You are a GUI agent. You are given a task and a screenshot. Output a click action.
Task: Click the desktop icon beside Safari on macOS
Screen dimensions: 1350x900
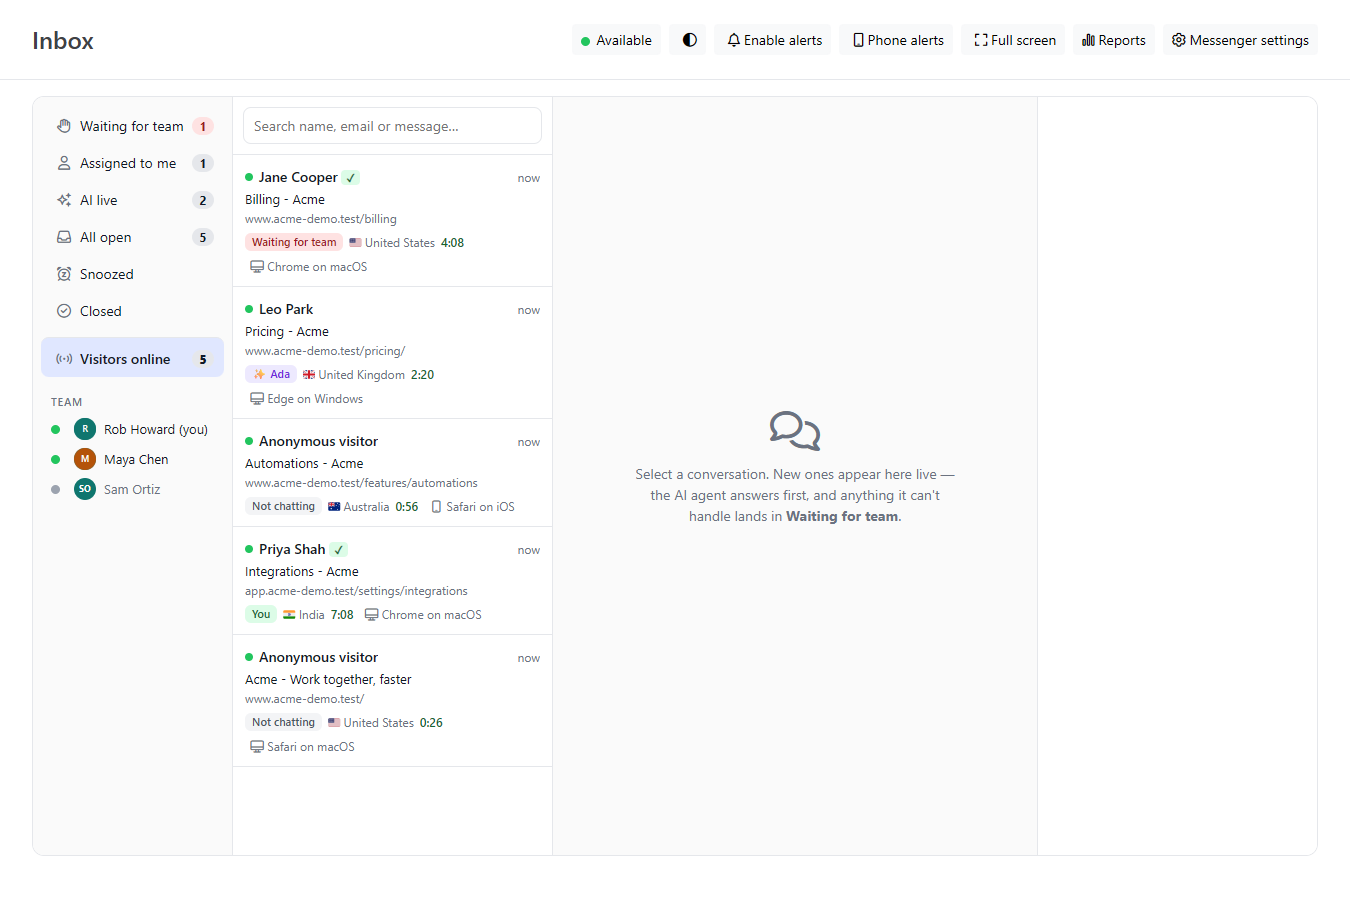(x=257, y=747)
